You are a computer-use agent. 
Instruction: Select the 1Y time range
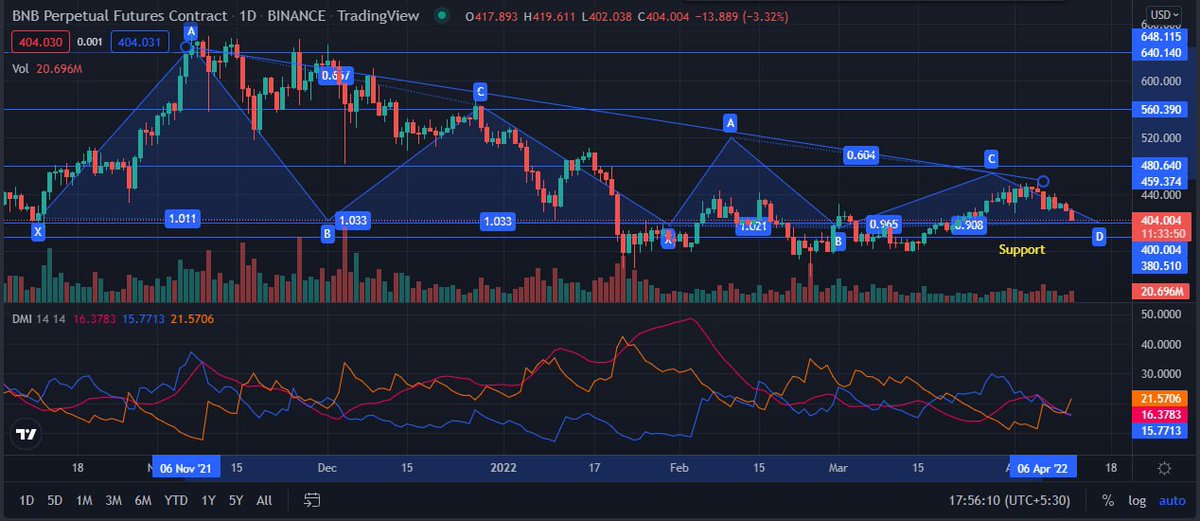208,500
